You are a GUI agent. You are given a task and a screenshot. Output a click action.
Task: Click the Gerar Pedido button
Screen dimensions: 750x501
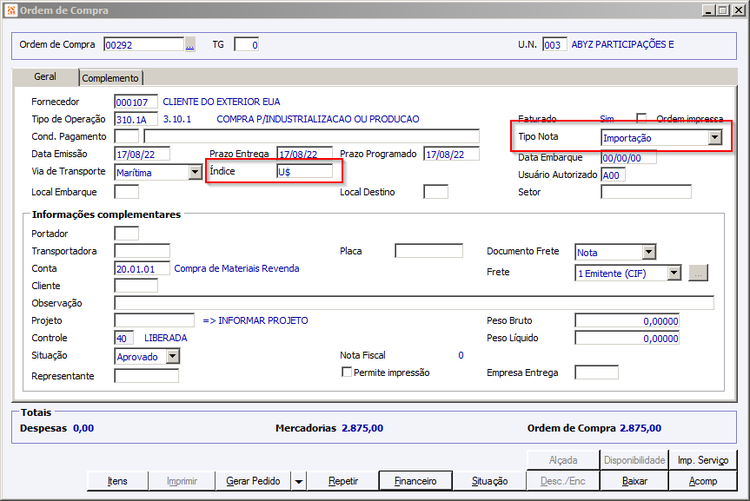click(x=253, y=481)
